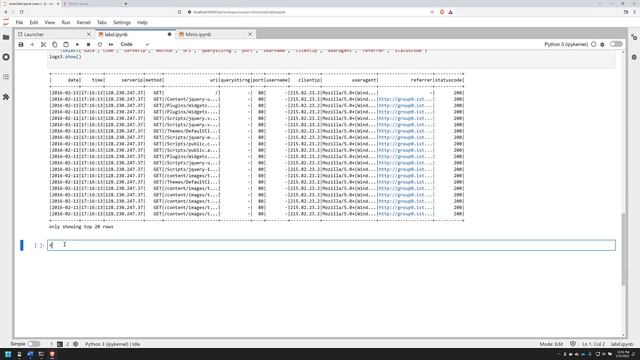
Task: Click the Python 3 (ipykernel) Idle status
Action: tap(113, 344)
